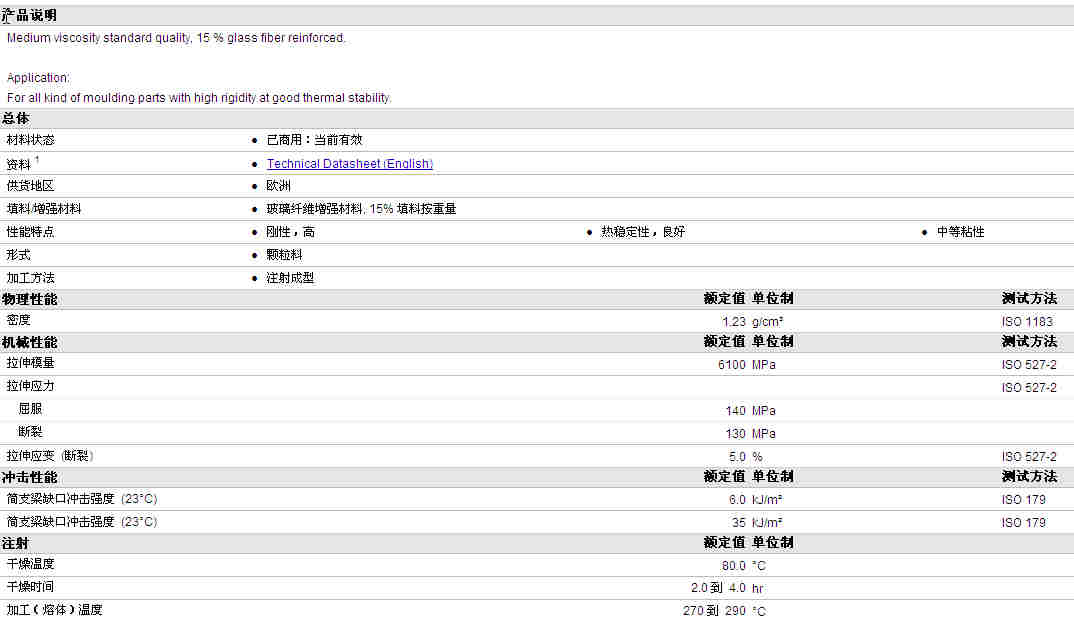Click the ISO 1183 test method

click(1027, 321)
